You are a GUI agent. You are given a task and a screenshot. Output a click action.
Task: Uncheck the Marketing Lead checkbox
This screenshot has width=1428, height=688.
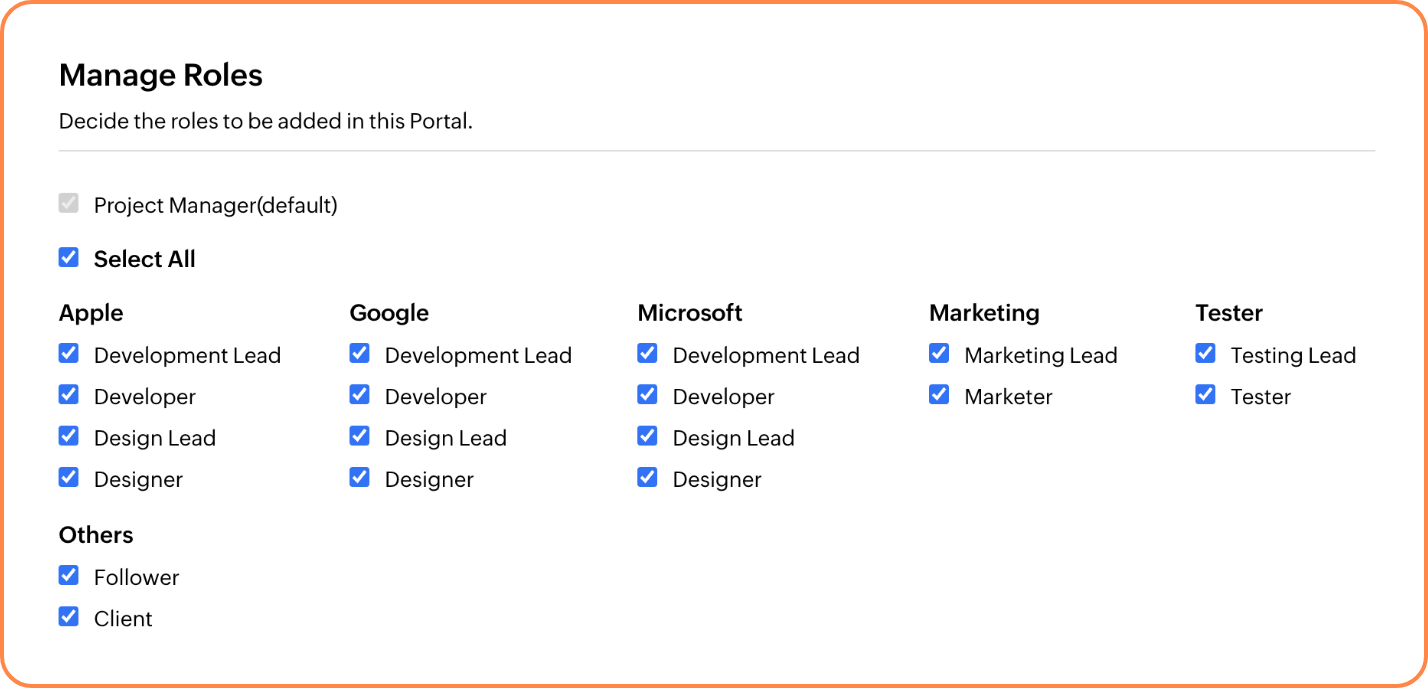(939, 354)
